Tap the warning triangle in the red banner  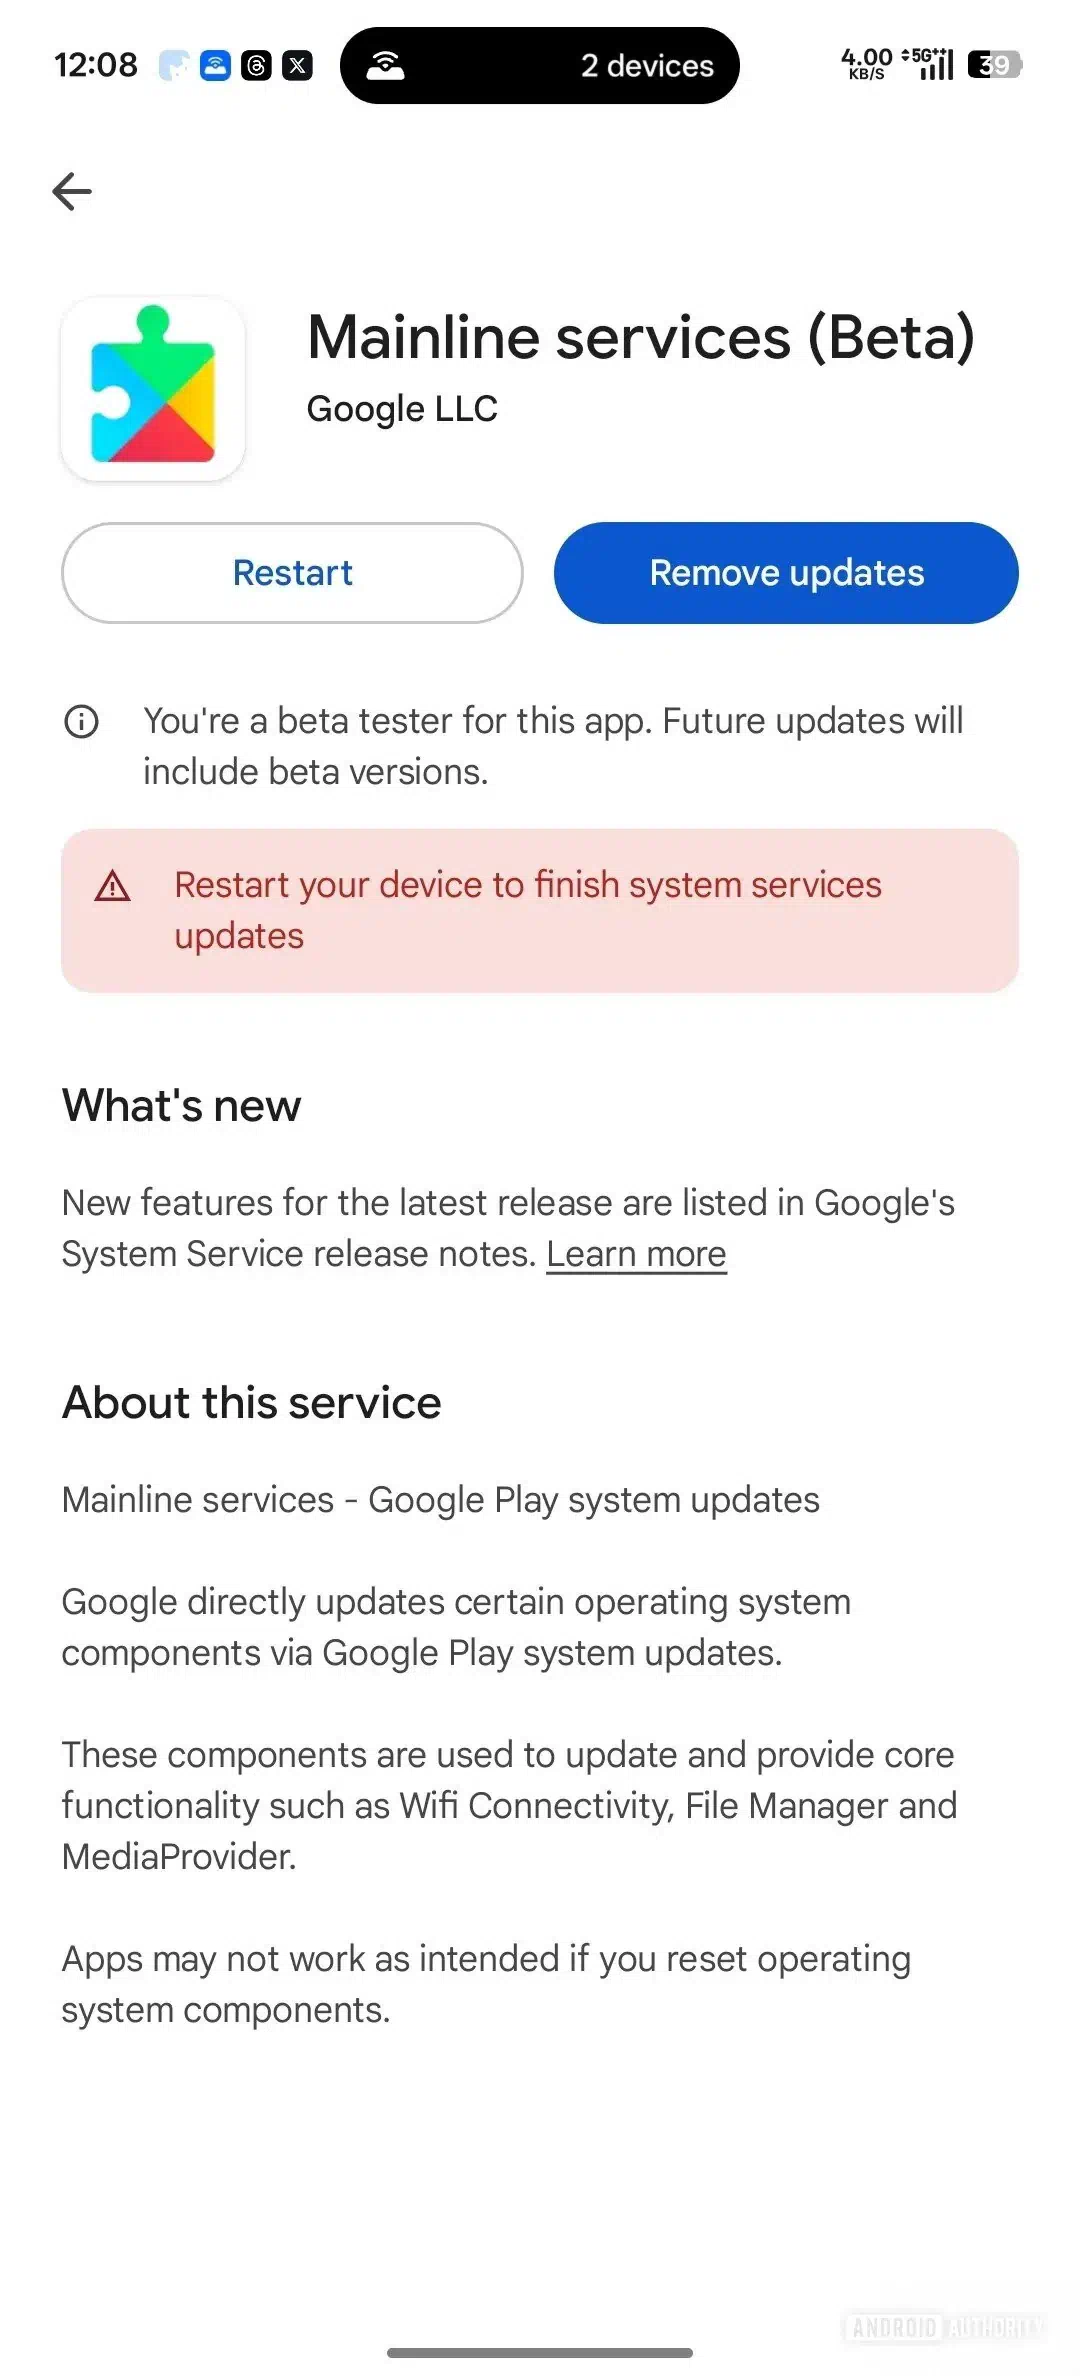click(x=113, y=886)
